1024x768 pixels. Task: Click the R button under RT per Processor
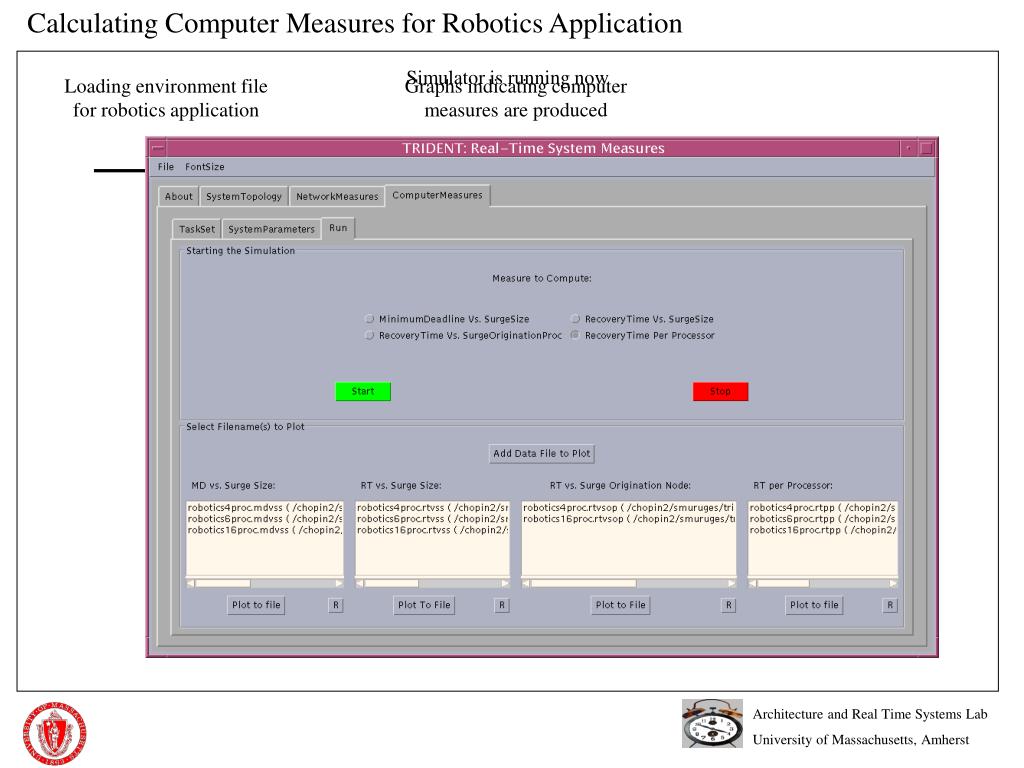pyautogui.click(x=889, y=605)
